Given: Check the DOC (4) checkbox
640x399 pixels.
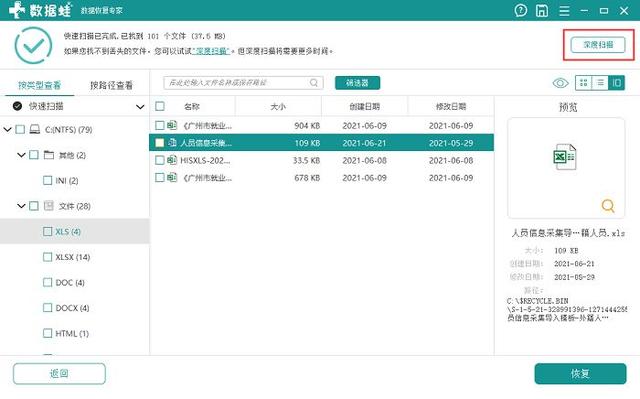Looking at the screenshot, I should (47, 282).
